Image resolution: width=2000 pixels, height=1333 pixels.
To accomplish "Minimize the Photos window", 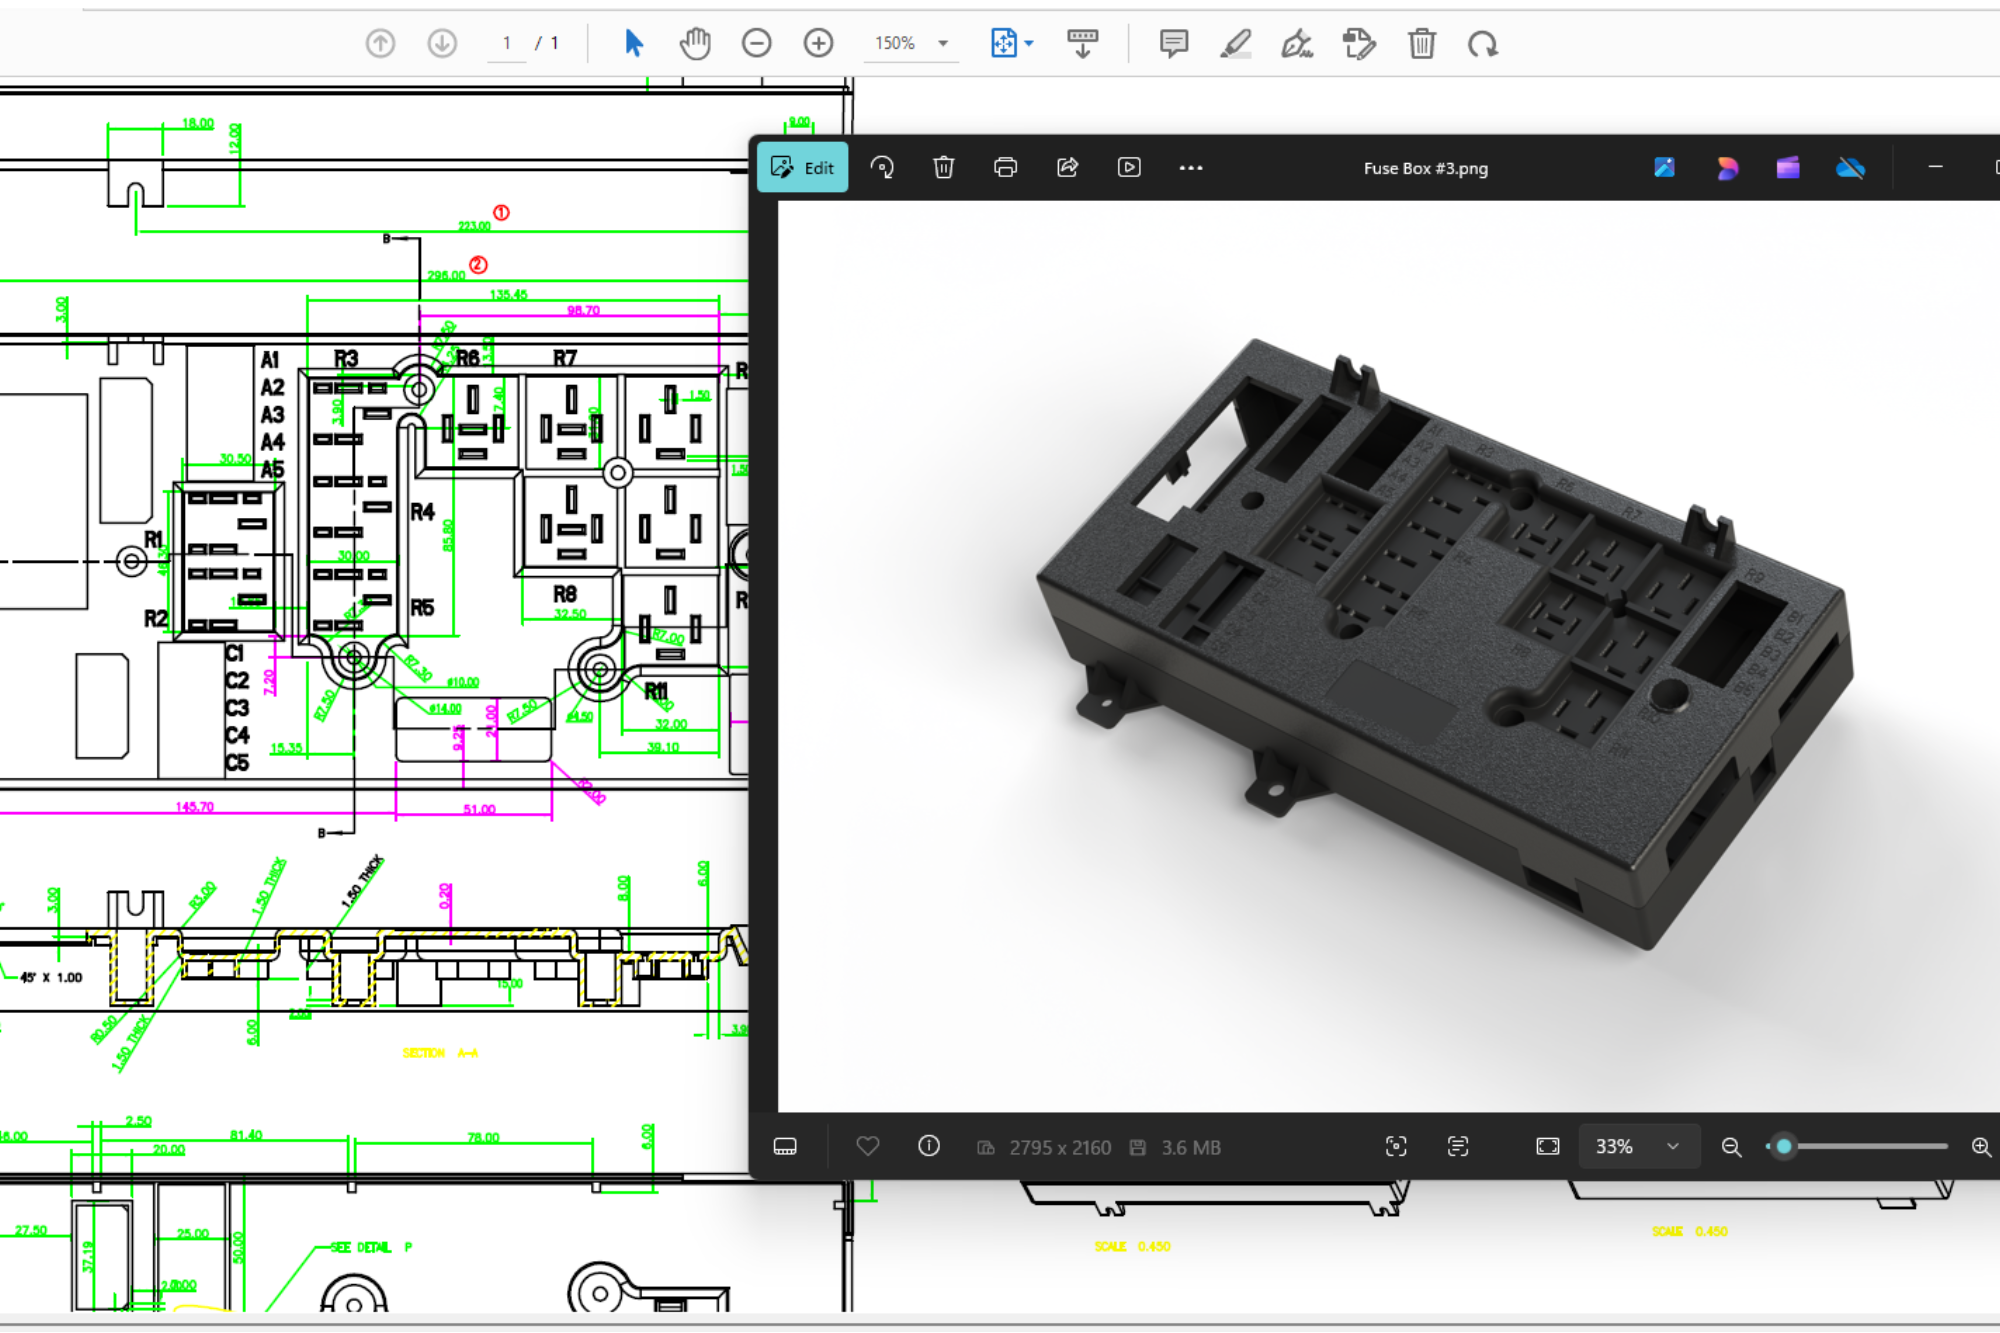I will pos(1935,167).
